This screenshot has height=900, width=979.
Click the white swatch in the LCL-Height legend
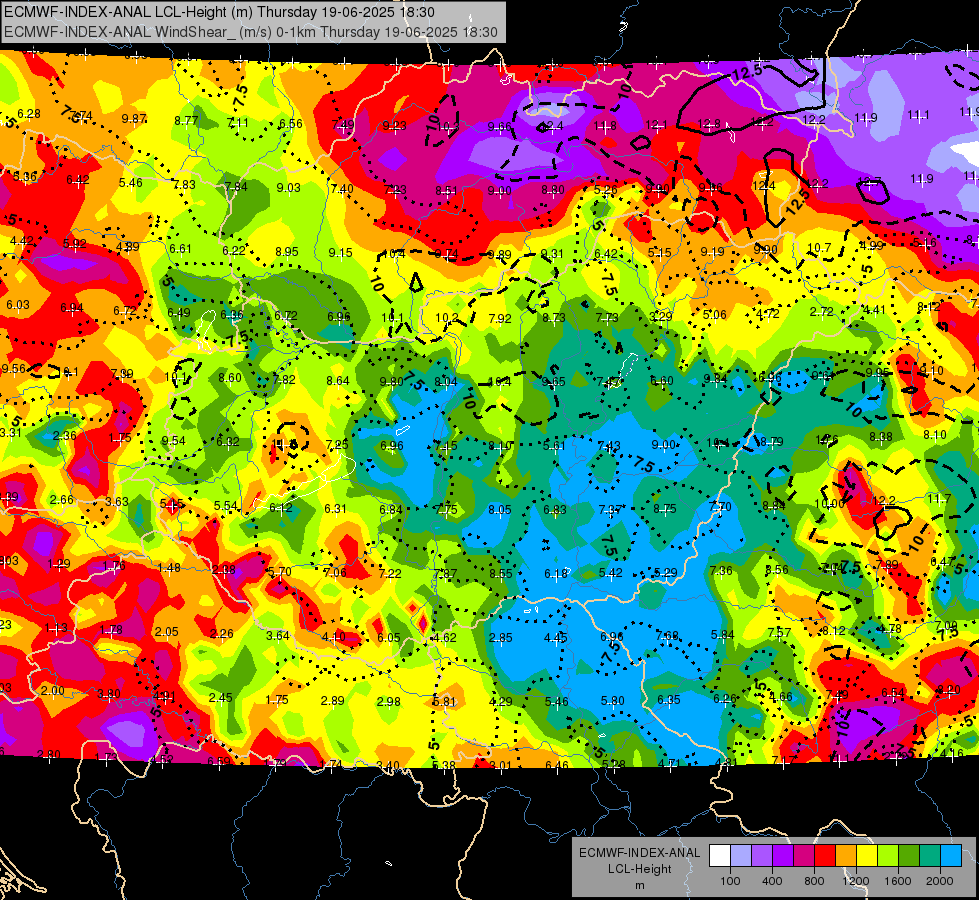pos(720,856)
